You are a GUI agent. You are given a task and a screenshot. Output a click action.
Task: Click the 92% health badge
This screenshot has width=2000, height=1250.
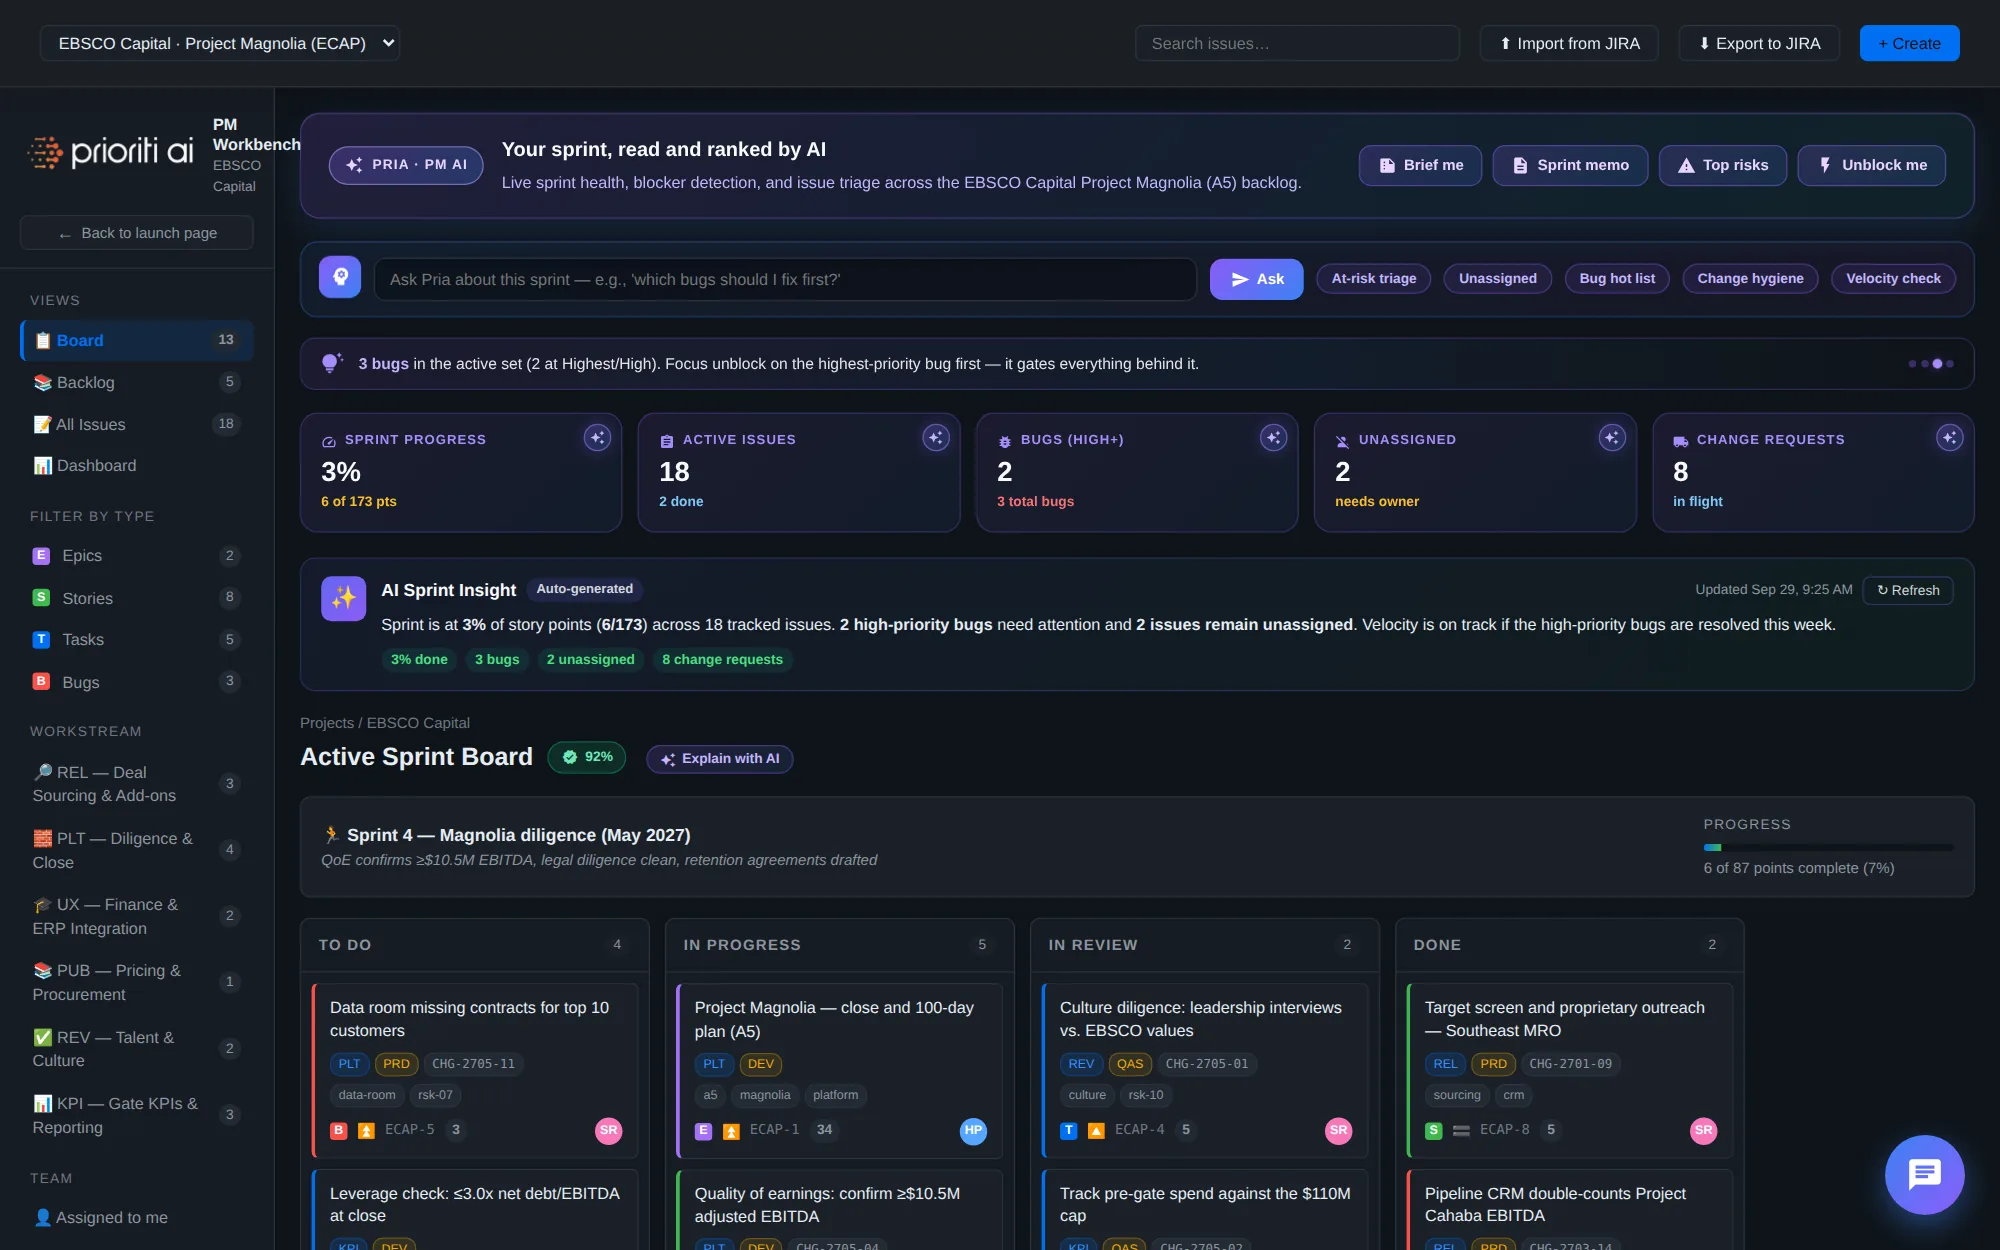click(587, 757)
